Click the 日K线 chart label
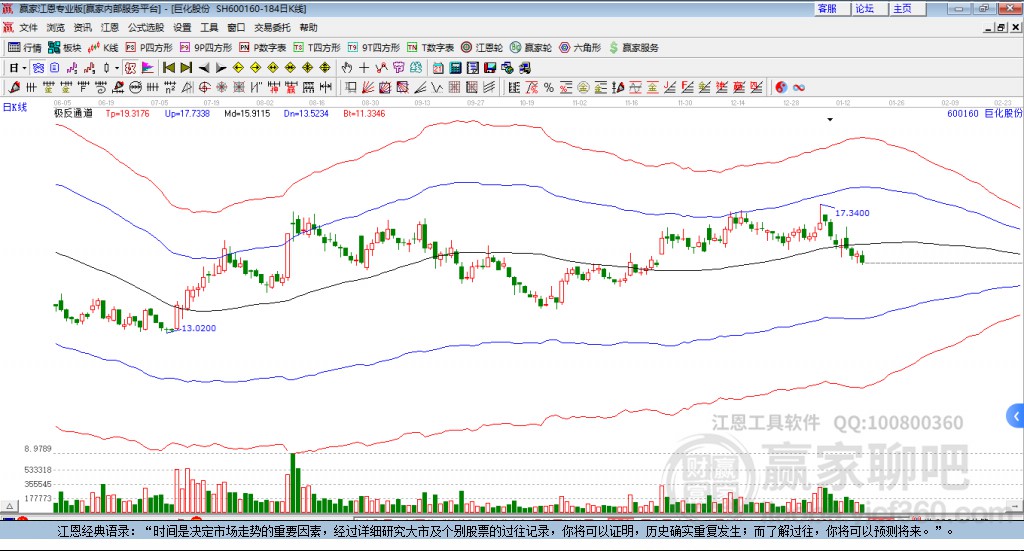Image resolution: width=1024 pixels, height=551 pixels. [15, 107]
